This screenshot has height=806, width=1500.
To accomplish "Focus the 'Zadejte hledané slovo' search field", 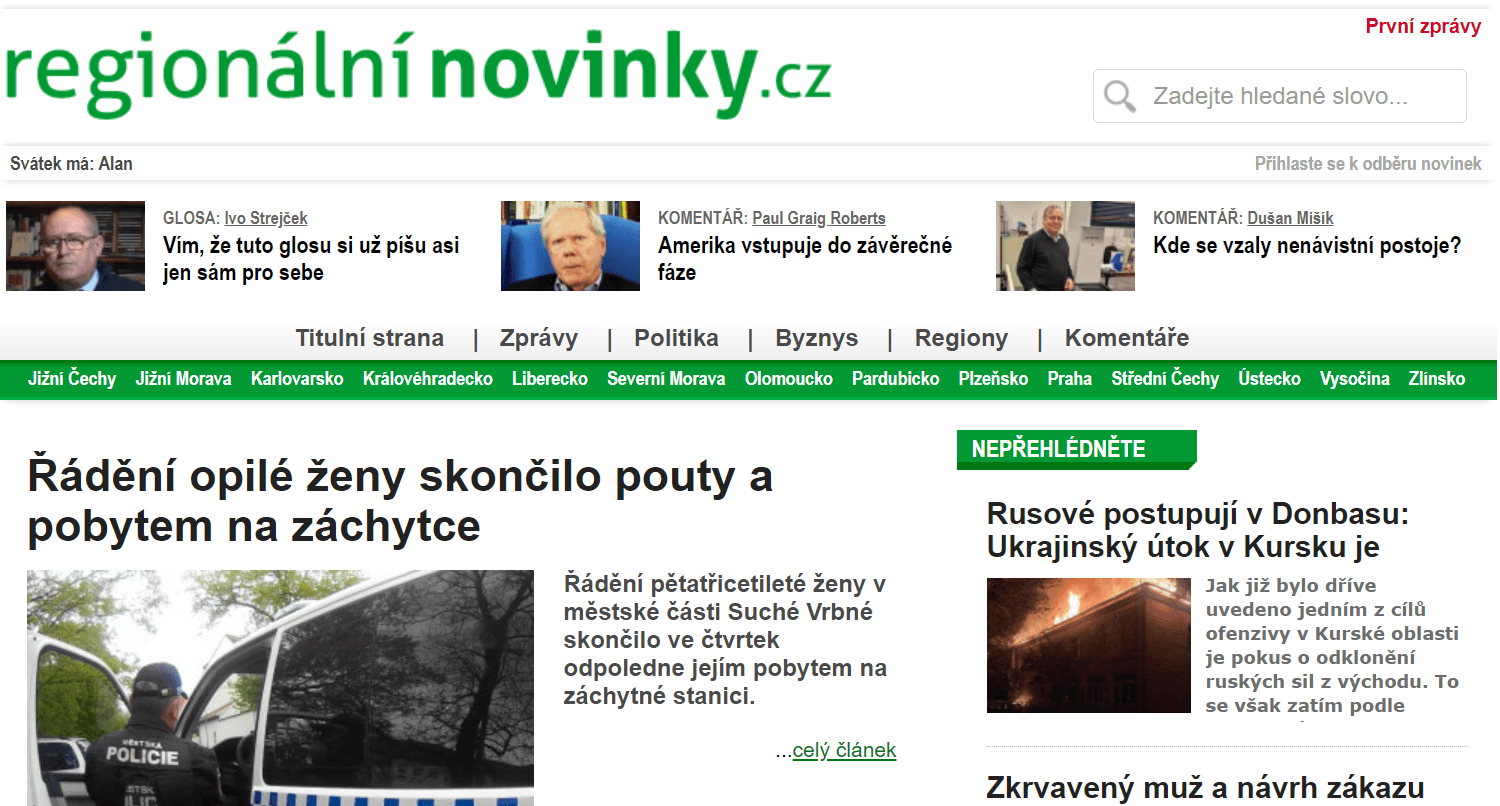I will (x=1280, y=96).
